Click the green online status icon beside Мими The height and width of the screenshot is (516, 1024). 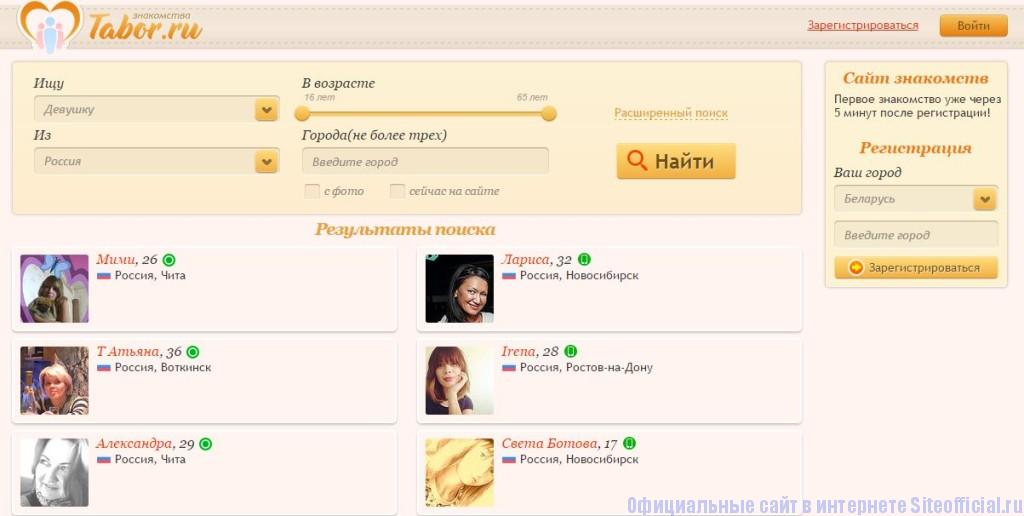[169, 260]
